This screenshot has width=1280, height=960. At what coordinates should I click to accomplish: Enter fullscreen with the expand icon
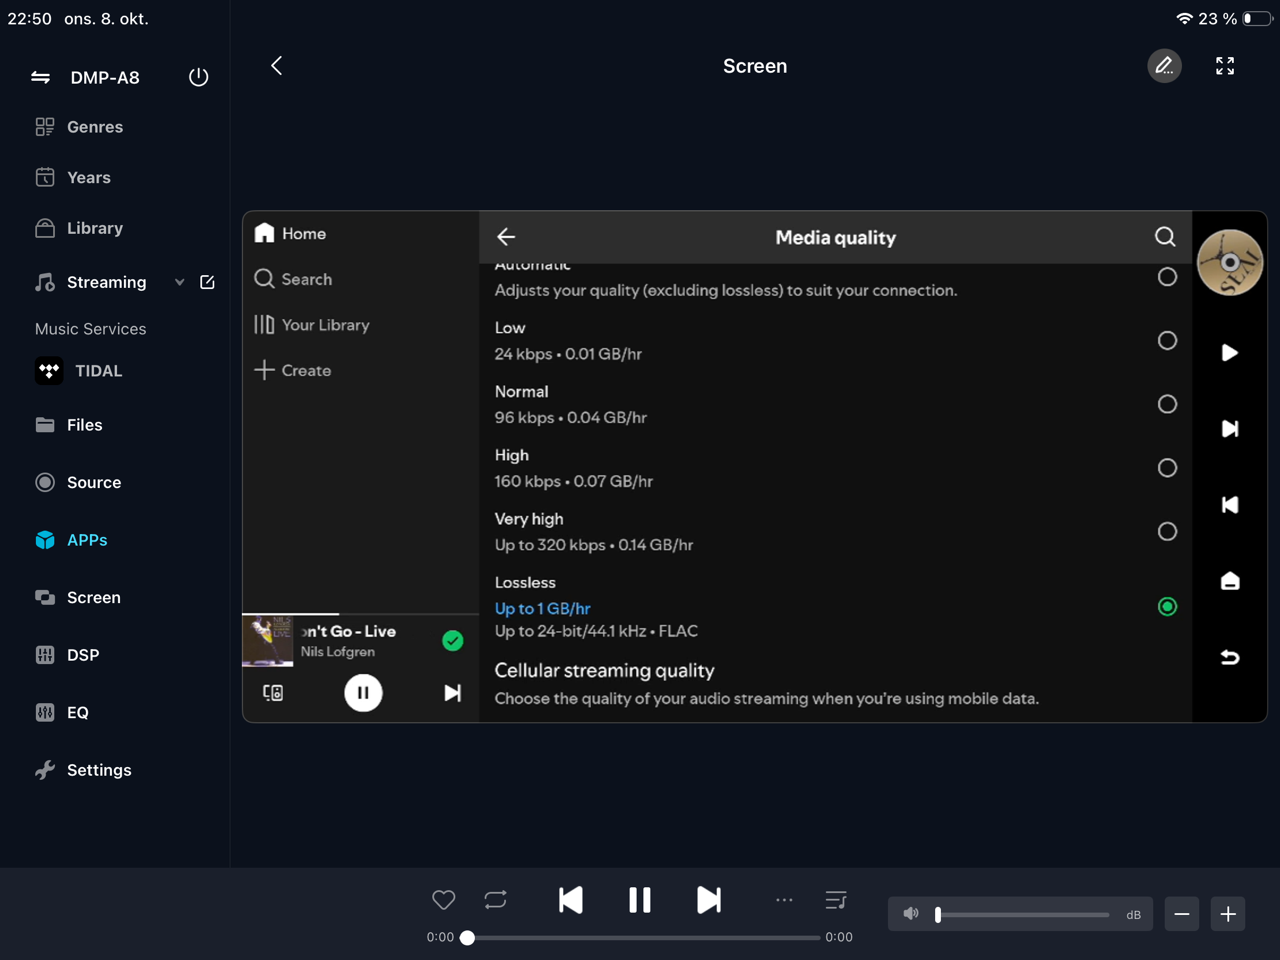[1225, 66]
